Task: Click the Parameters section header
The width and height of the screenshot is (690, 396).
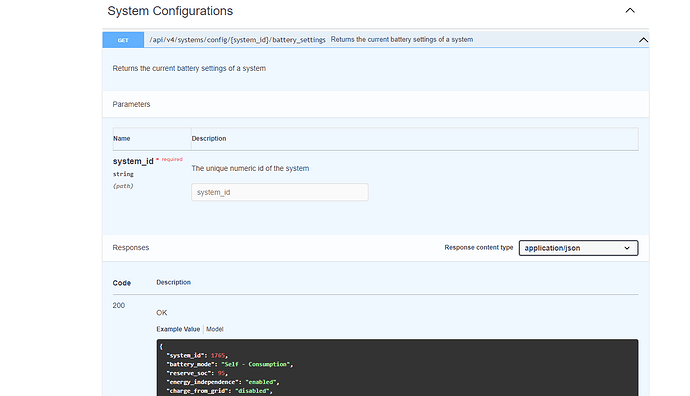Action: 131,104
